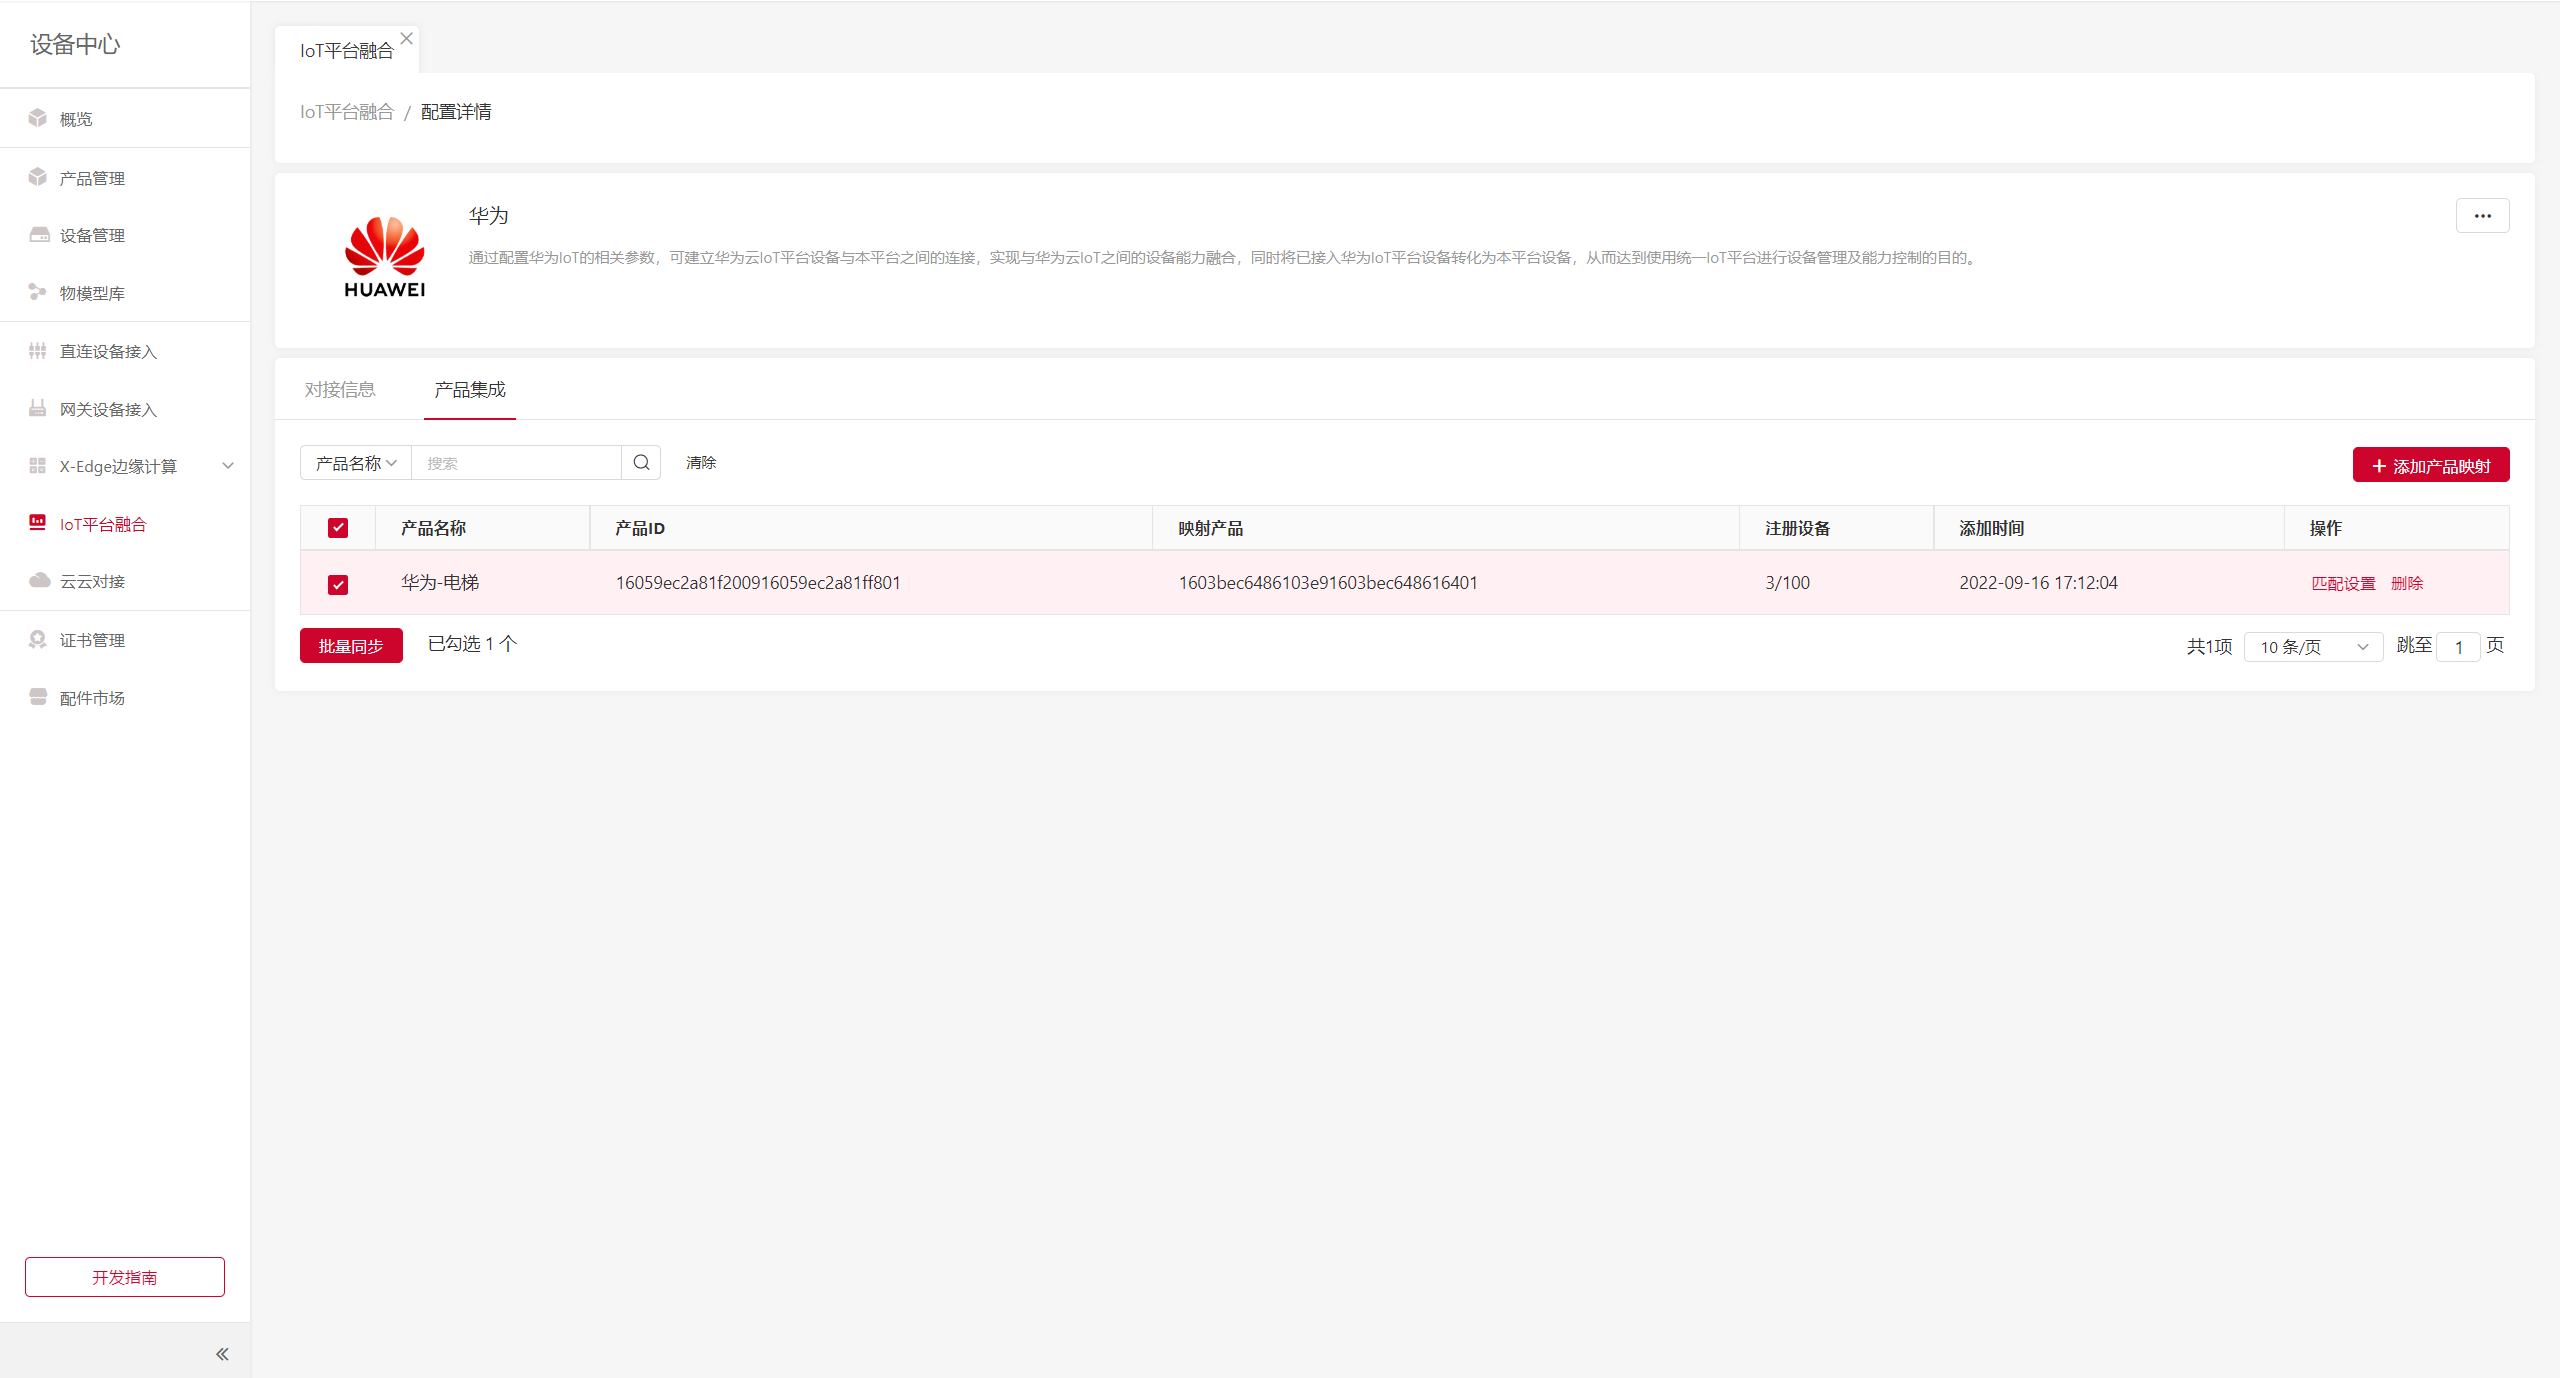2560x1378 pixels.
Task: Click the 概览 overview sidebar icon
Action: coord(38,118)
